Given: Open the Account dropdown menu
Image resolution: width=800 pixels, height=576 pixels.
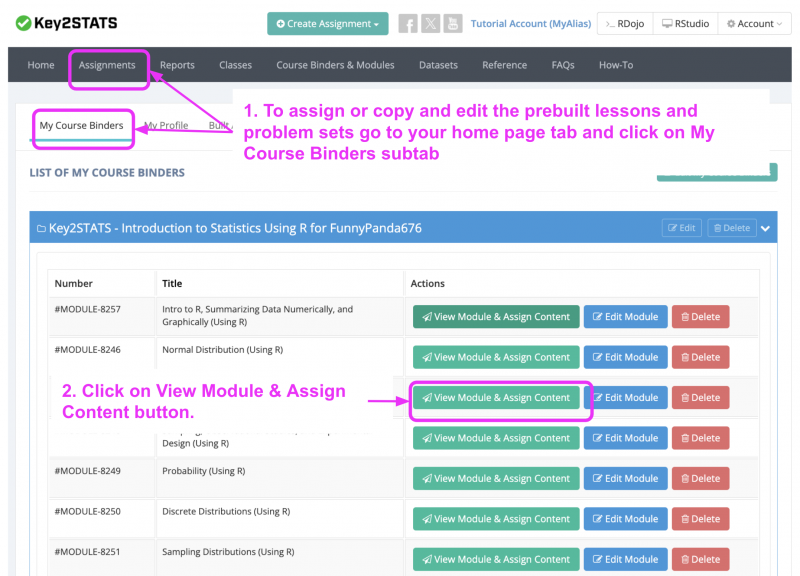Looking at the screenshot, I should (x=755, y=23).
